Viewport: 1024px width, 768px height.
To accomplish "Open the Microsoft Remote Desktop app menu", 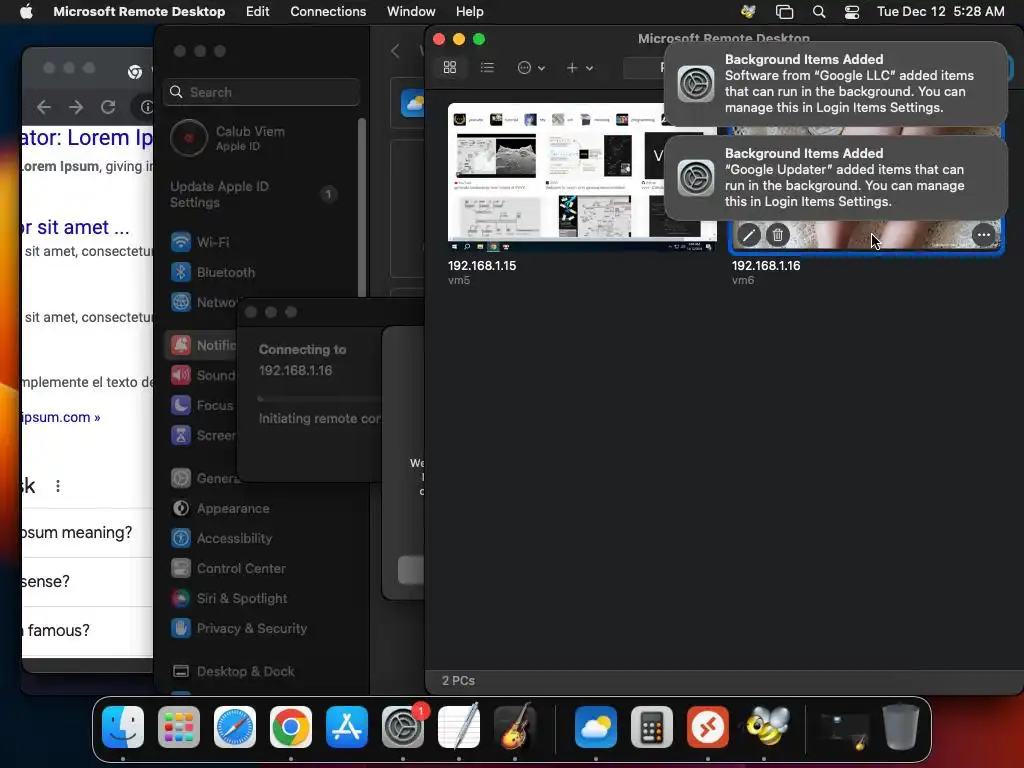I will pos(139,12).
